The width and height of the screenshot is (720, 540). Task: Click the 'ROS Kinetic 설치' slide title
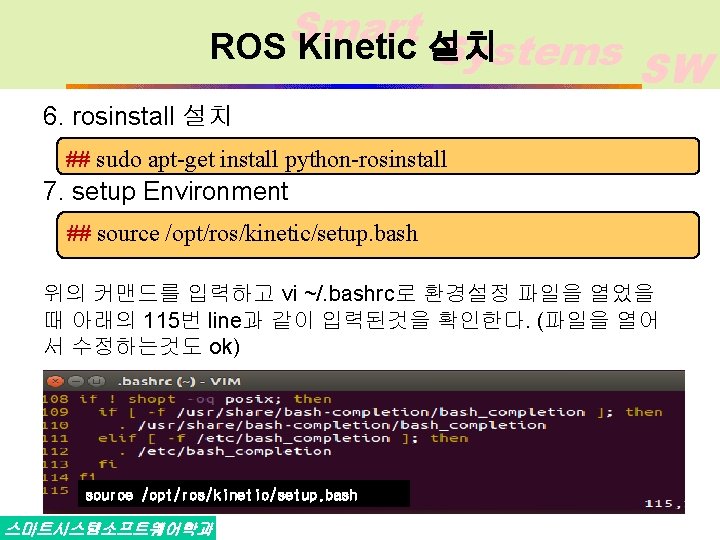[x=352, y=46]
